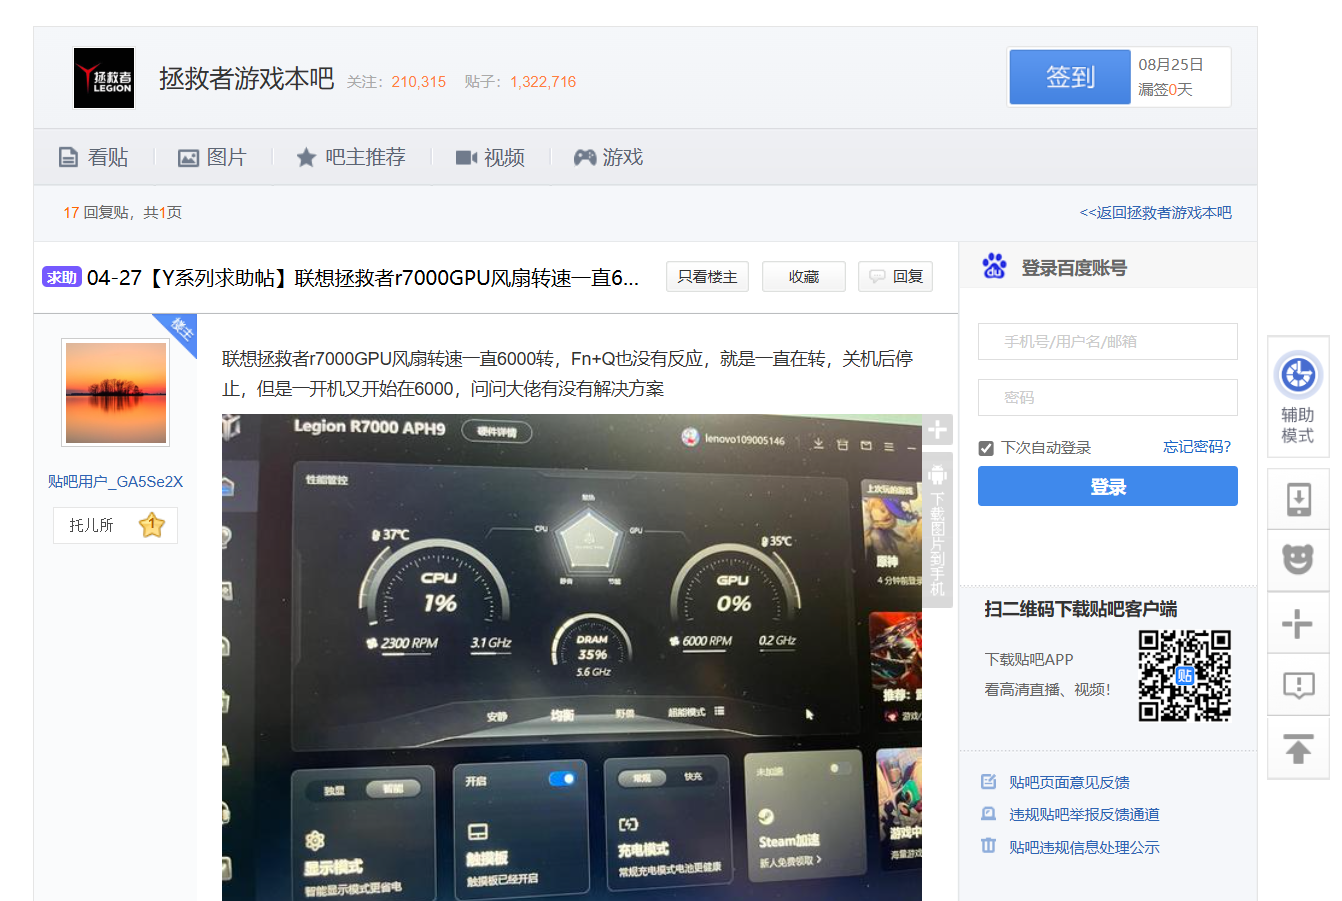This screenshot has width=1342, height=901.
Task: Click the 下载贴吧APP text
Action: point(1029,659)
